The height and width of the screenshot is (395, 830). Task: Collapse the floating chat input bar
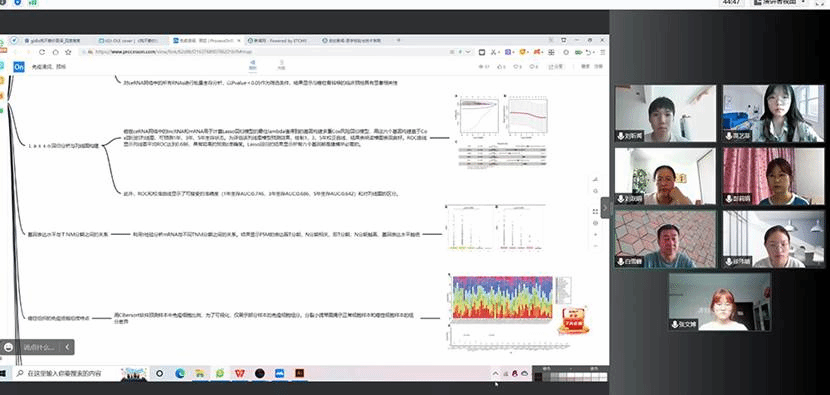(x=67, y=347)
